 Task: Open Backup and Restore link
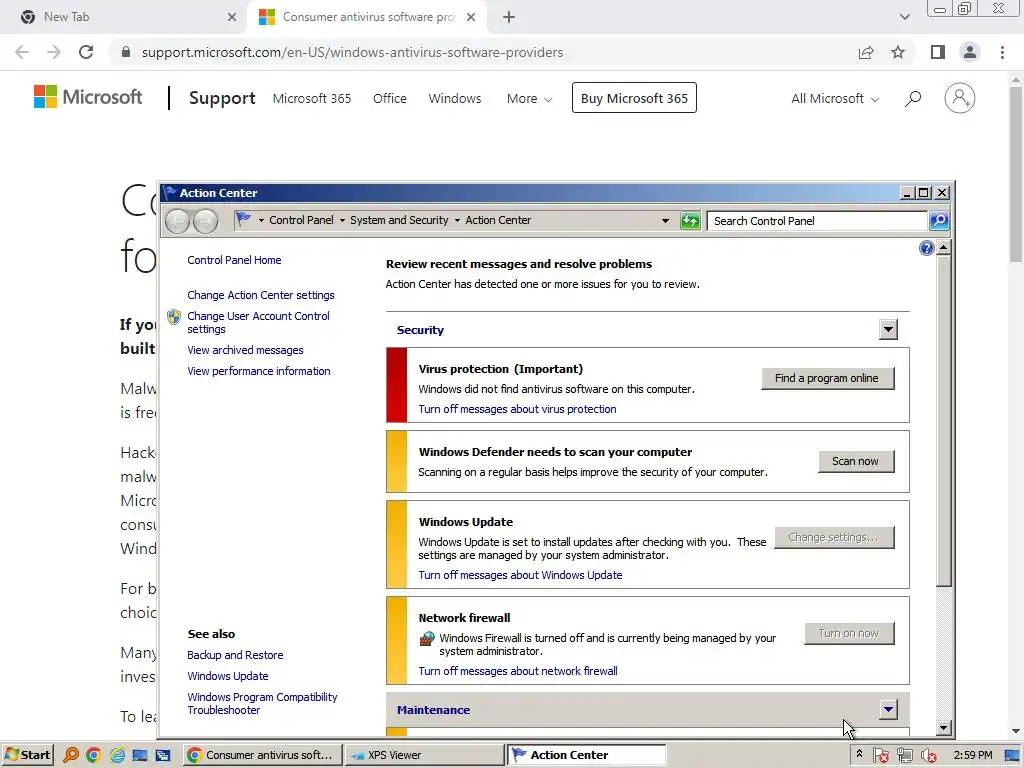tap(235, 655)
